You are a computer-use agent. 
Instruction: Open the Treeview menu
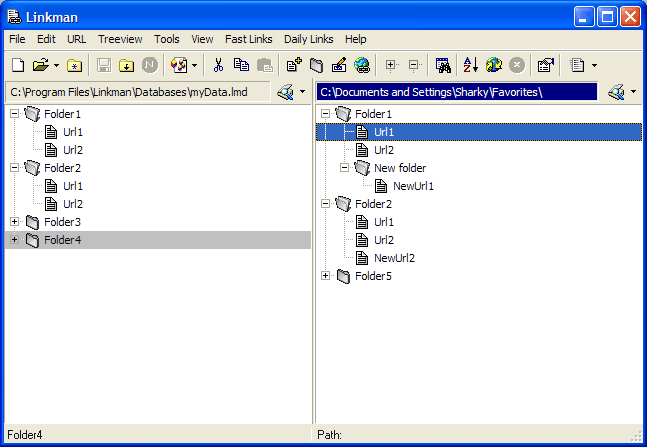click(120, 39)
